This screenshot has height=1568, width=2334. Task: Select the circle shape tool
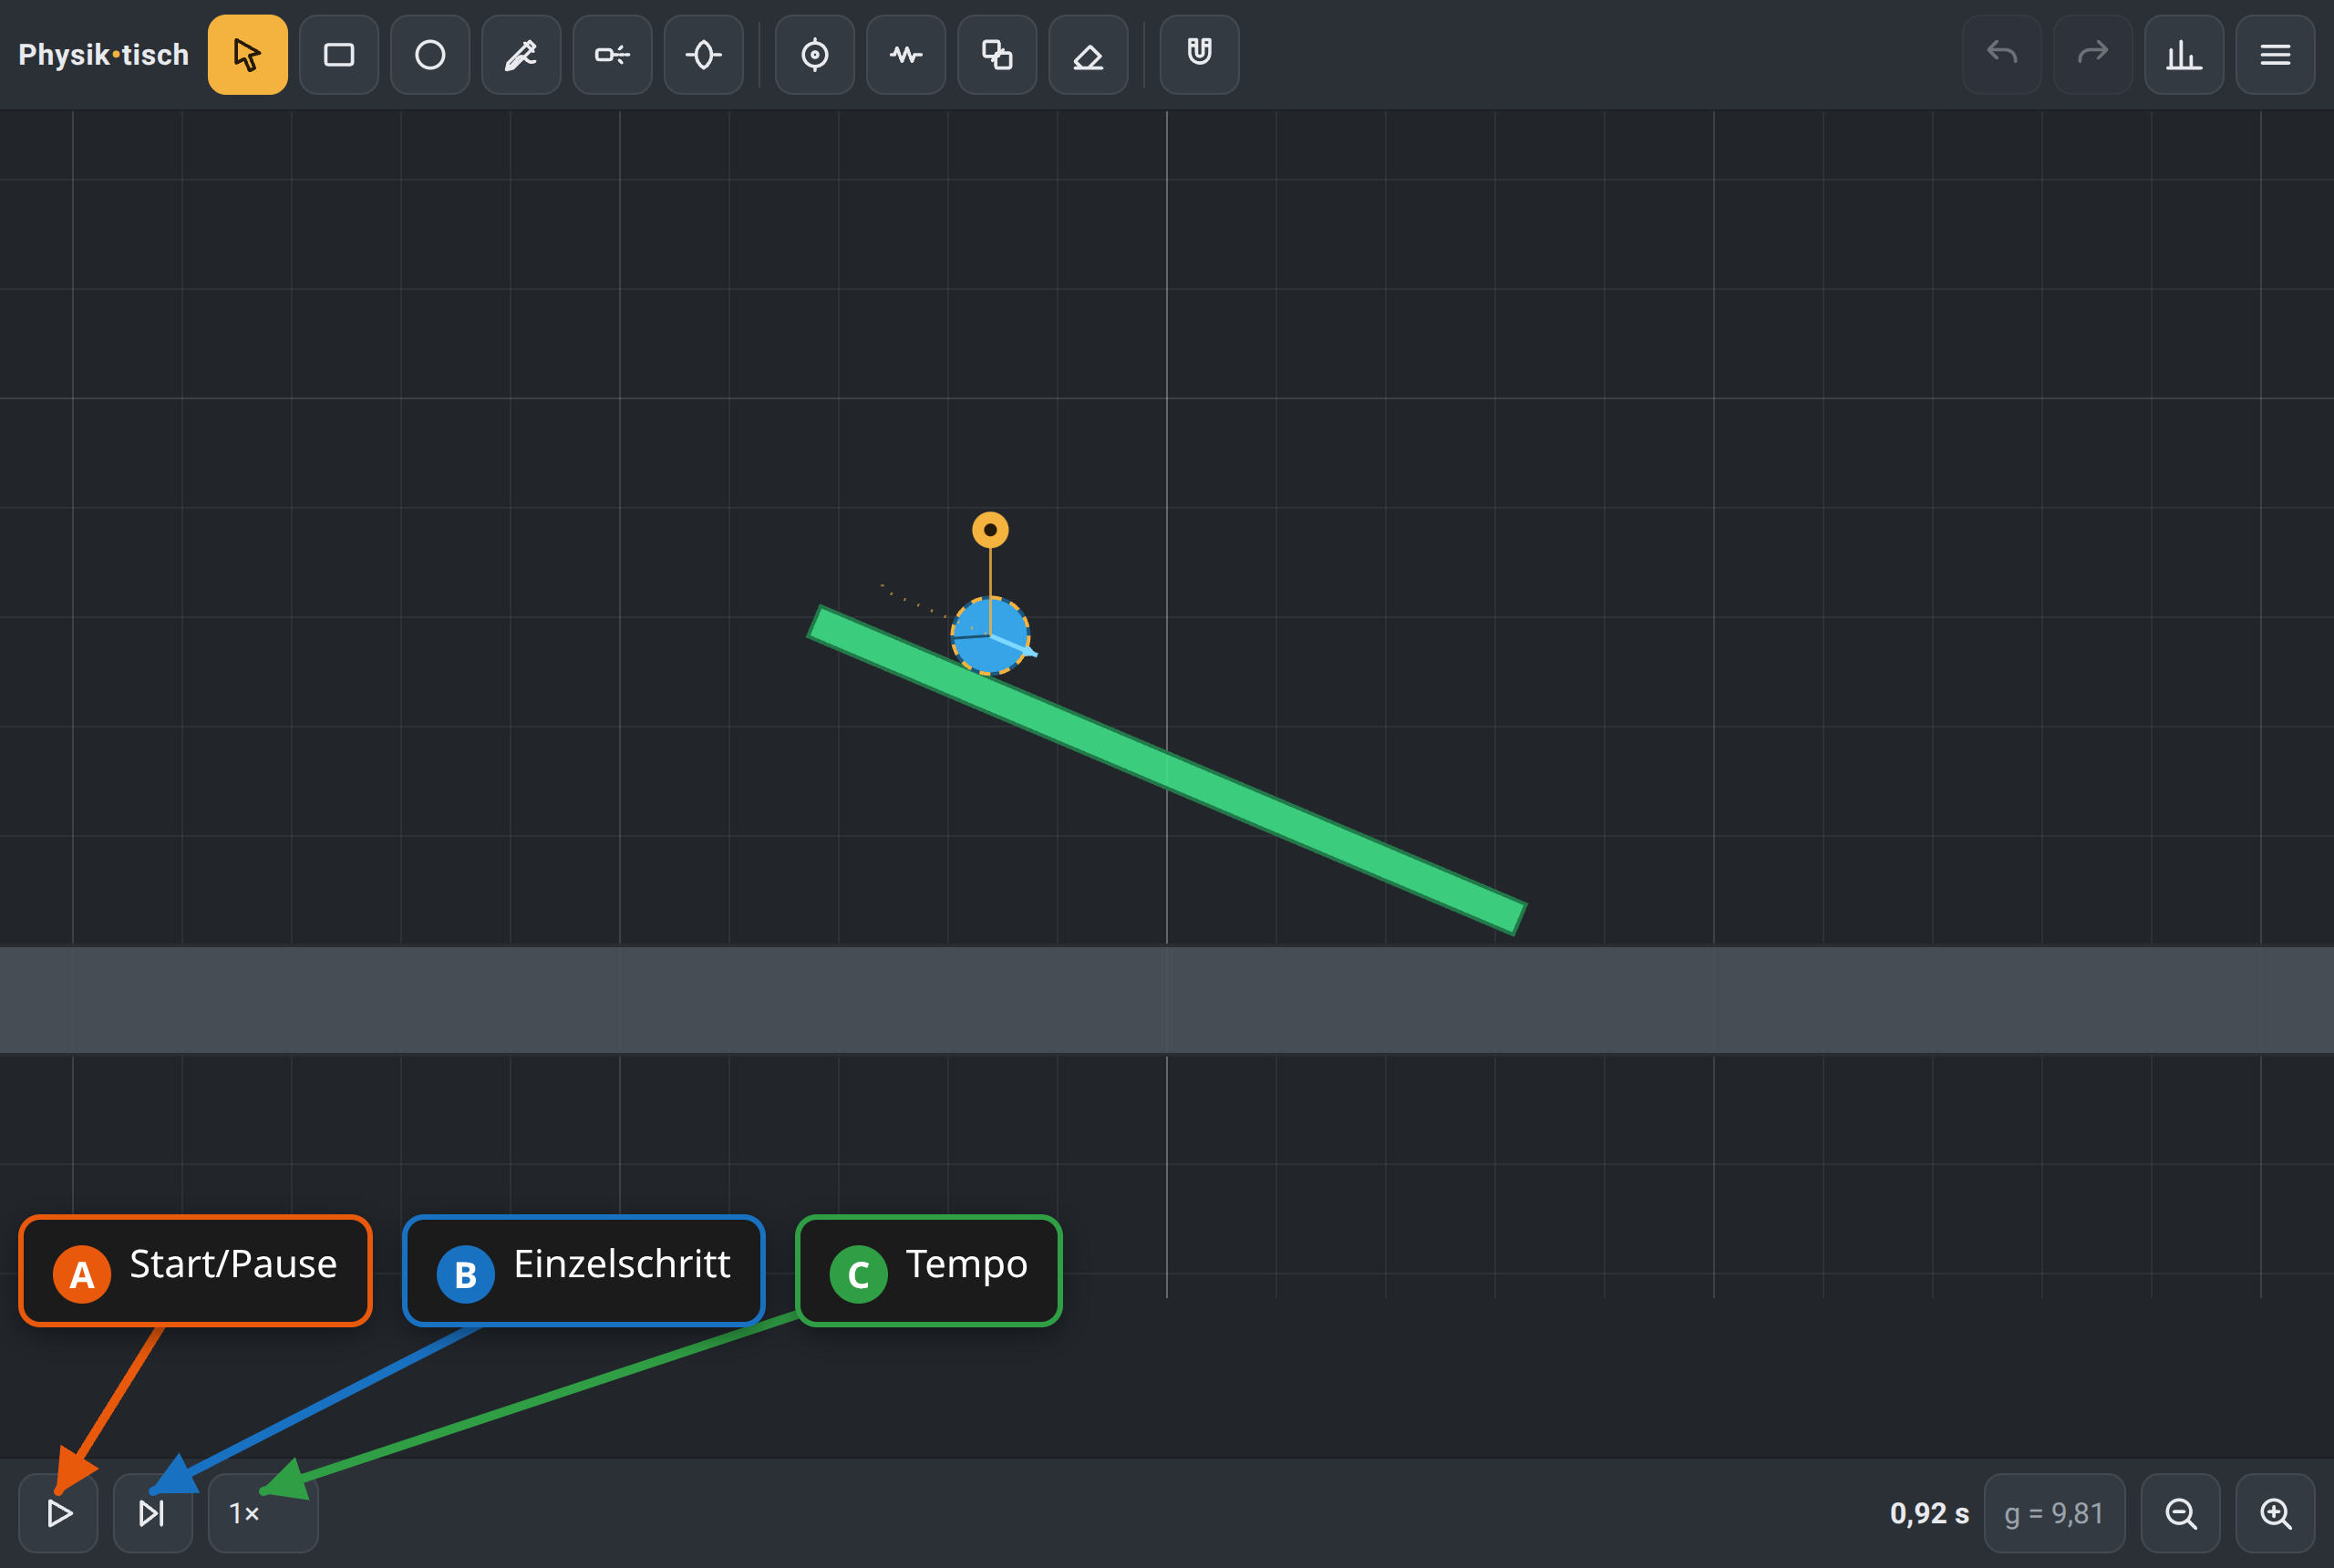pyautogui.click(x=430, y=54)
